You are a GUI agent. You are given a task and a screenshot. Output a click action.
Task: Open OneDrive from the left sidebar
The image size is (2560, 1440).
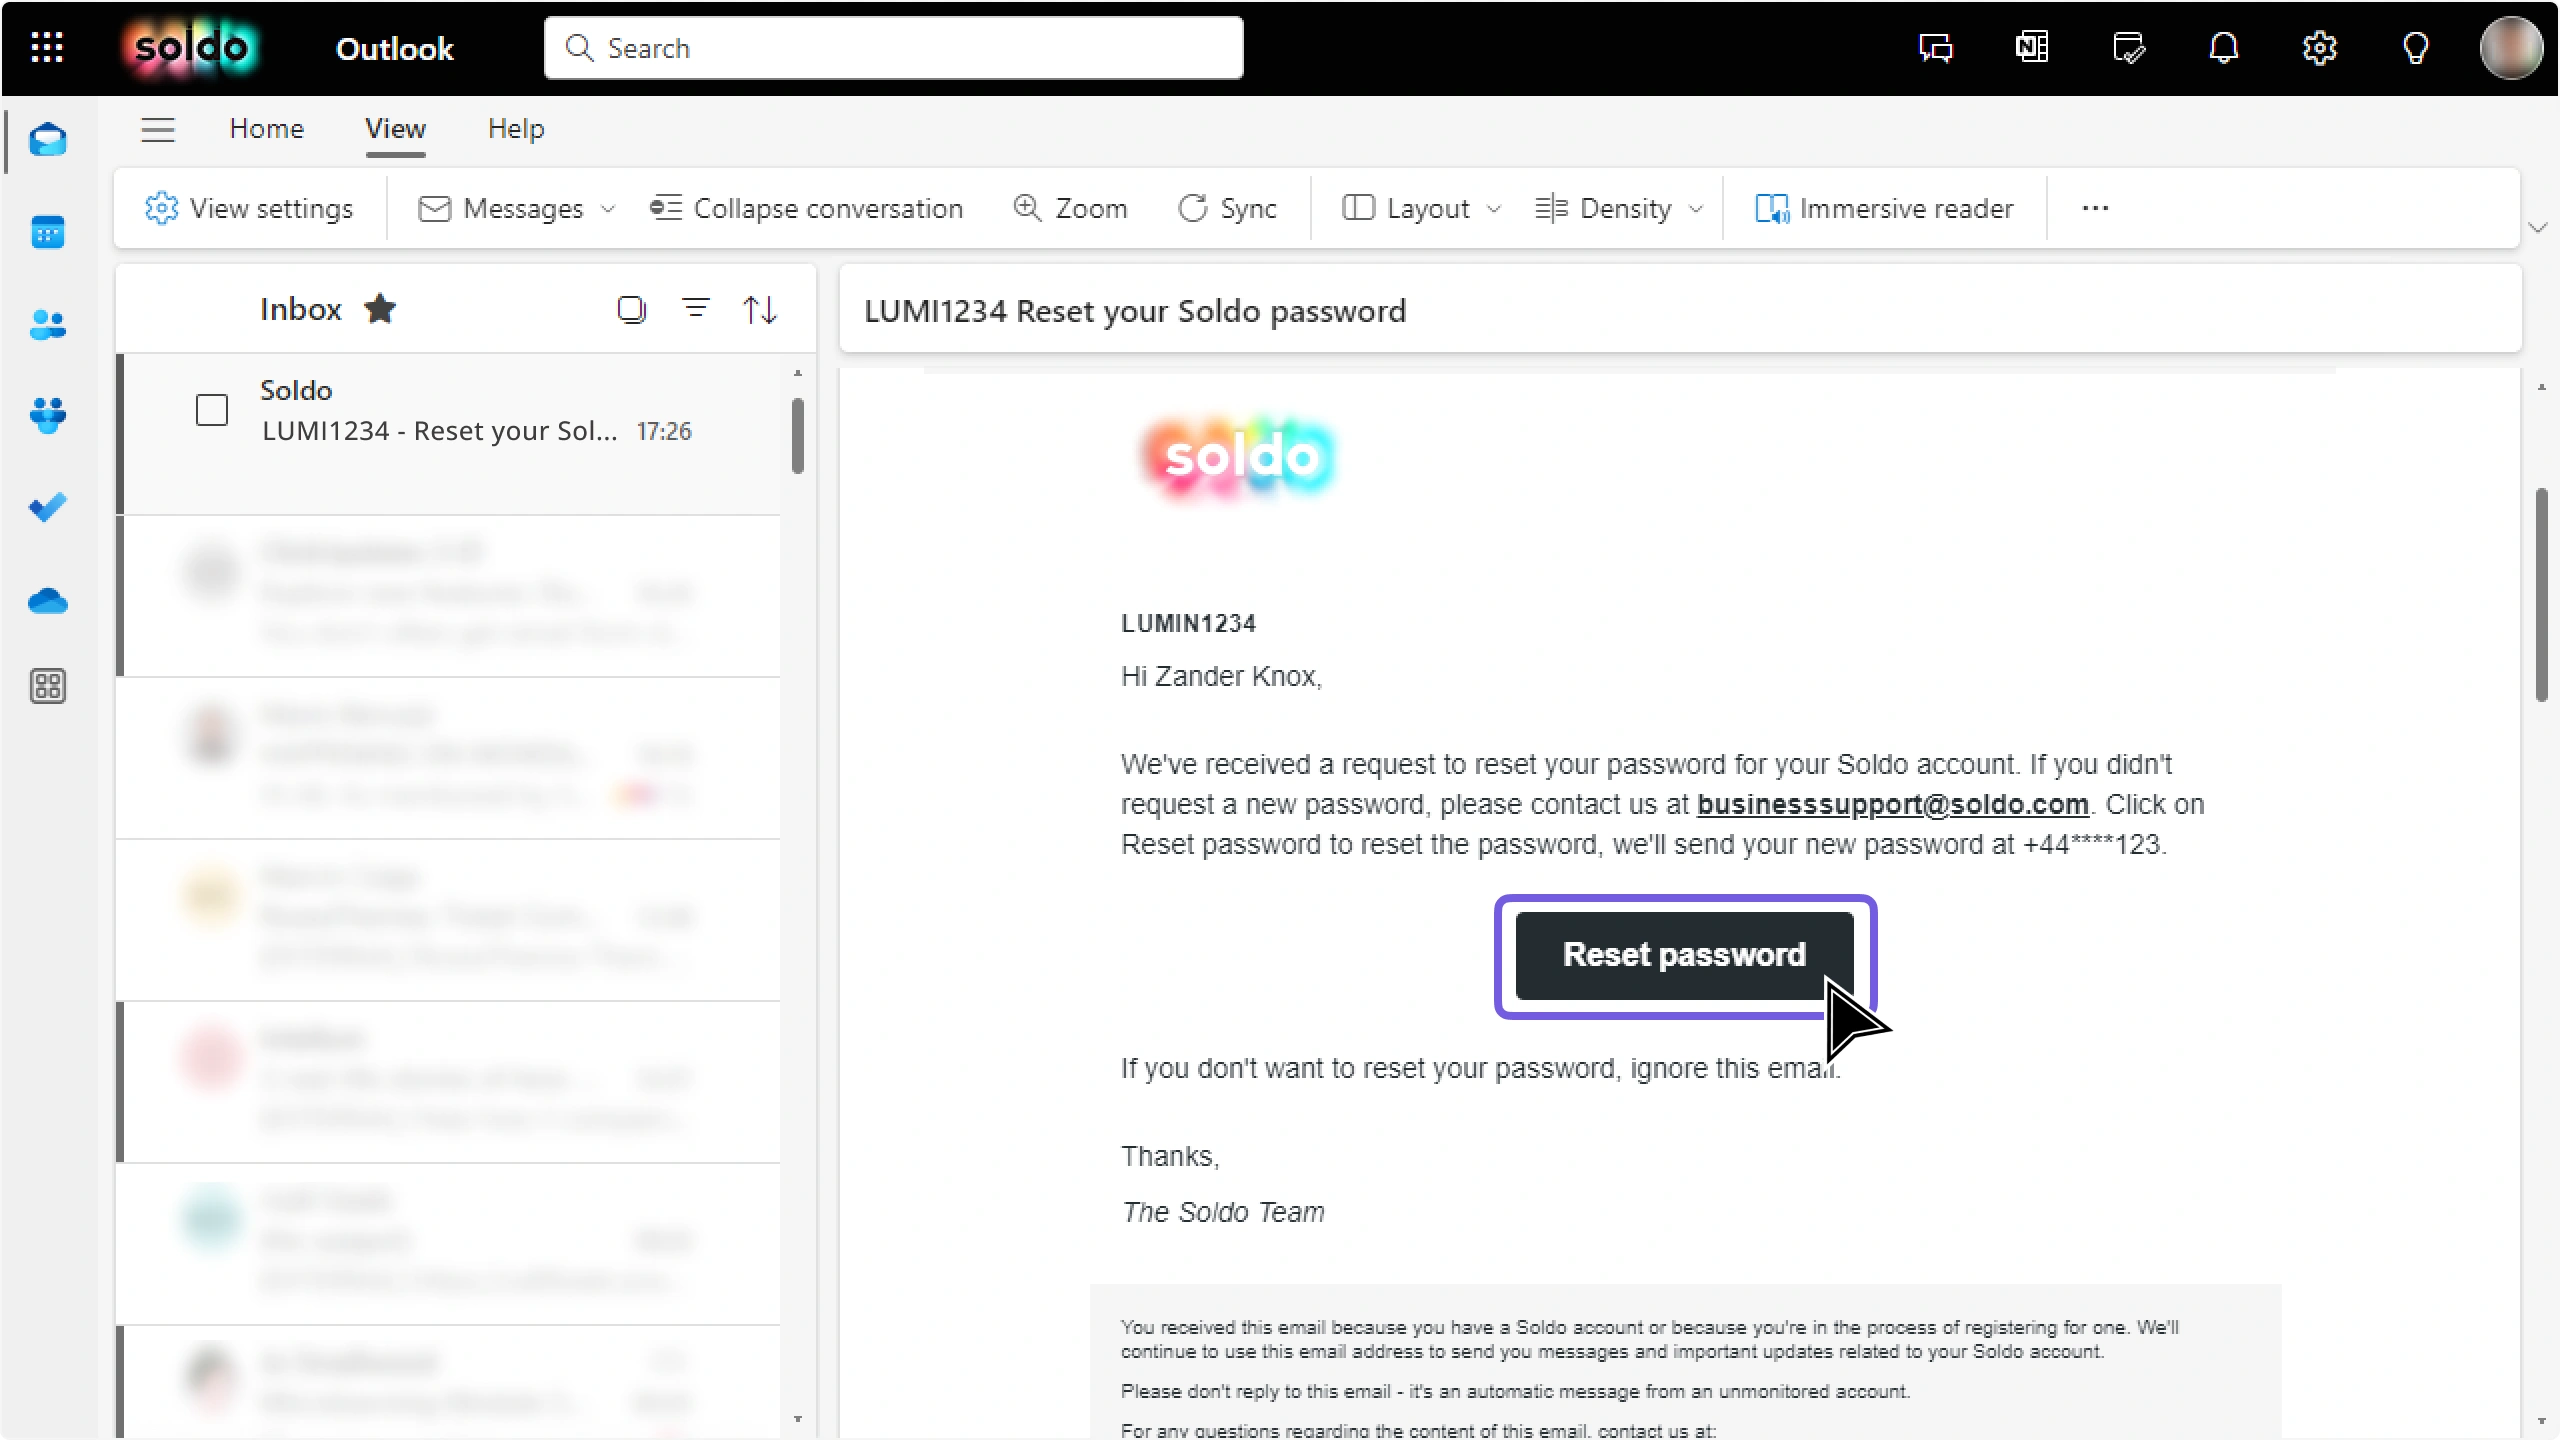tap(47, 600)
